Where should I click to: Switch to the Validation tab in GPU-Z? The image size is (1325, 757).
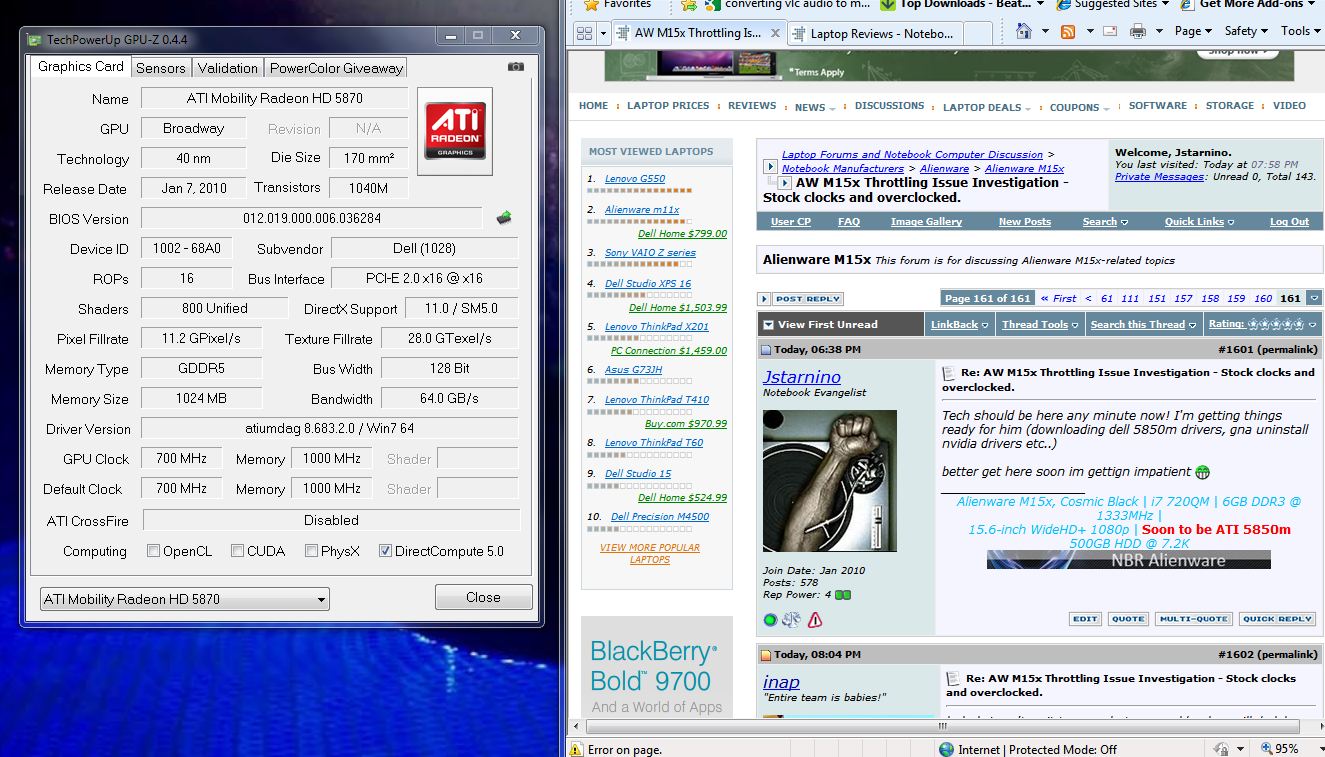[x=227, y=68]
